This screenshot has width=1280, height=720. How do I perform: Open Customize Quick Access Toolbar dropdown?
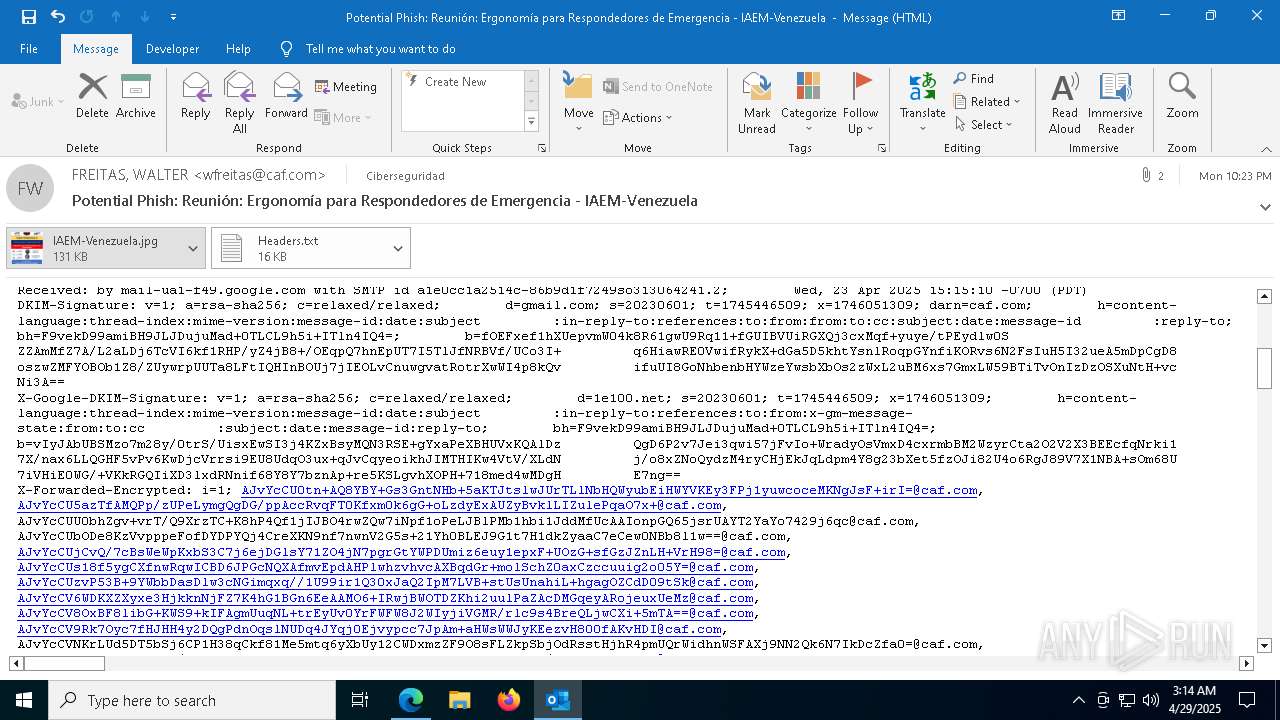(x=174, y=17)
